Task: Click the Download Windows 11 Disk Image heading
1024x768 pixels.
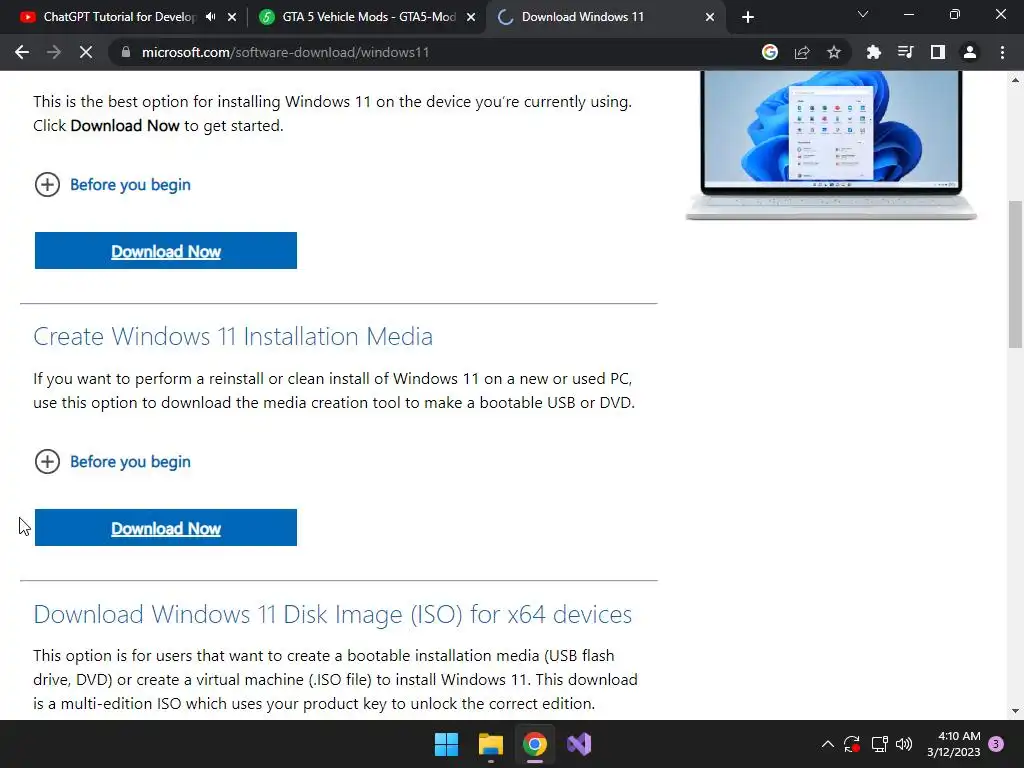Action: pyautogui.click(x=332, y=615)
